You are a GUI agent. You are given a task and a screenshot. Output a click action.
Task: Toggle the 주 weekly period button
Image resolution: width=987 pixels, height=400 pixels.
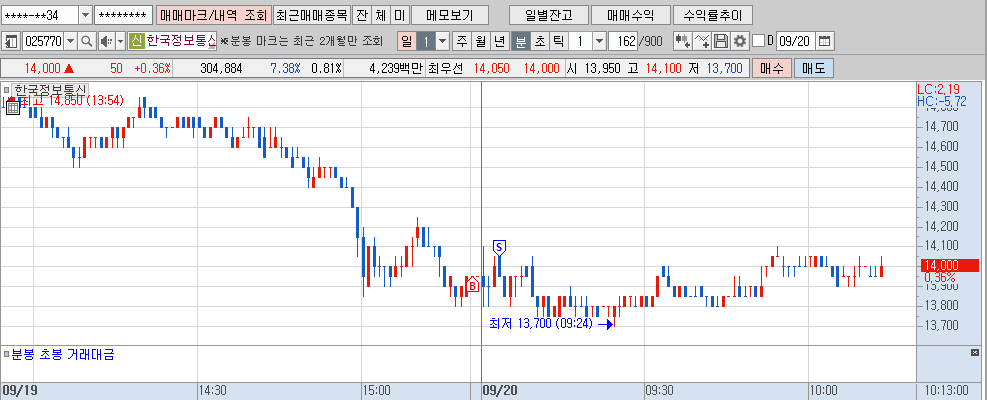(462, 42)
